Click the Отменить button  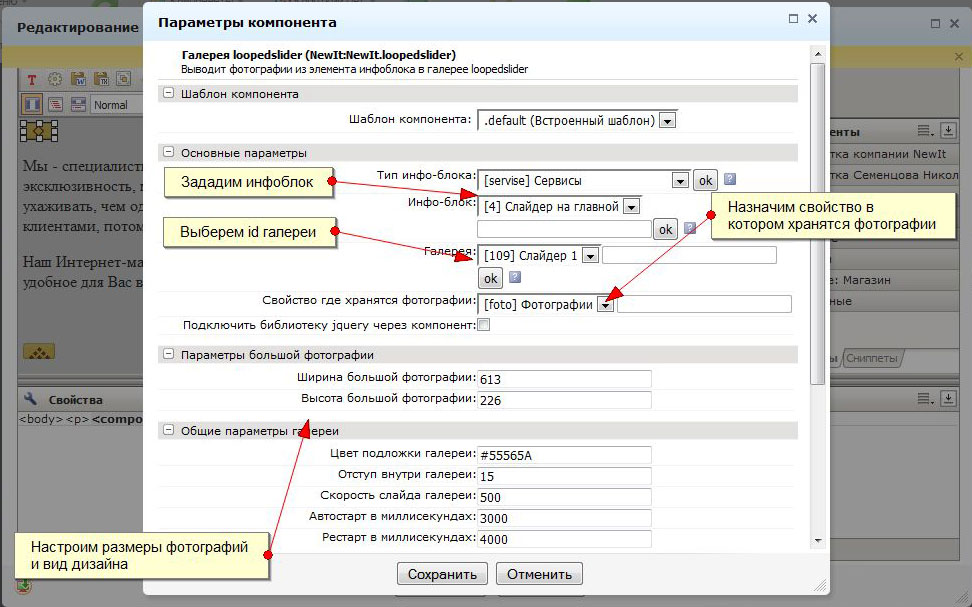539,574
